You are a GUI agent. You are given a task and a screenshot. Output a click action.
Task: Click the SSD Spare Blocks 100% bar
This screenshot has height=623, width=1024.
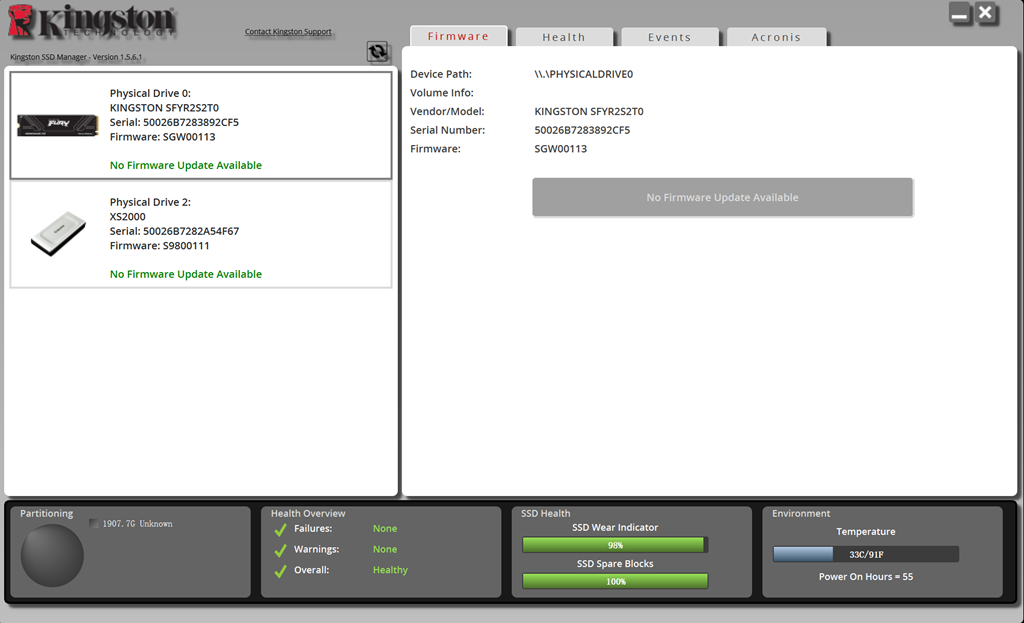[615, 581]
